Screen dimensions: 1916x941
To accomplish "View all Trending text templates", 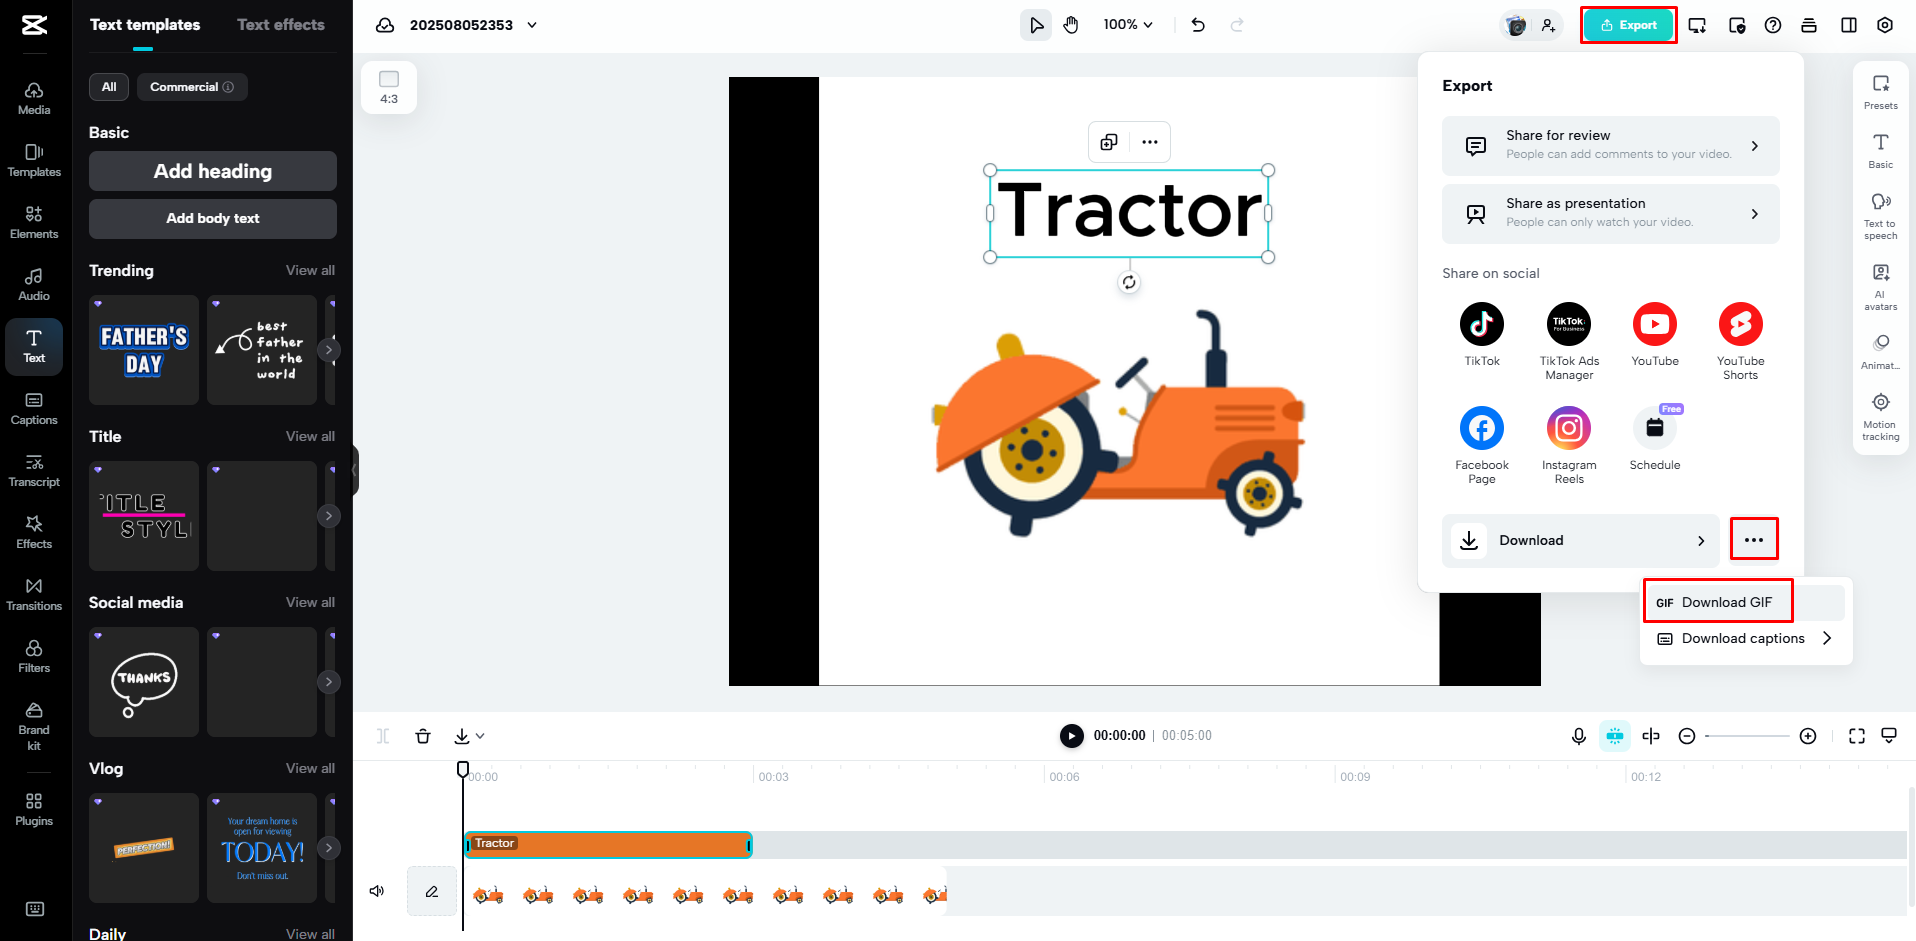I will (x=310, y=270).
